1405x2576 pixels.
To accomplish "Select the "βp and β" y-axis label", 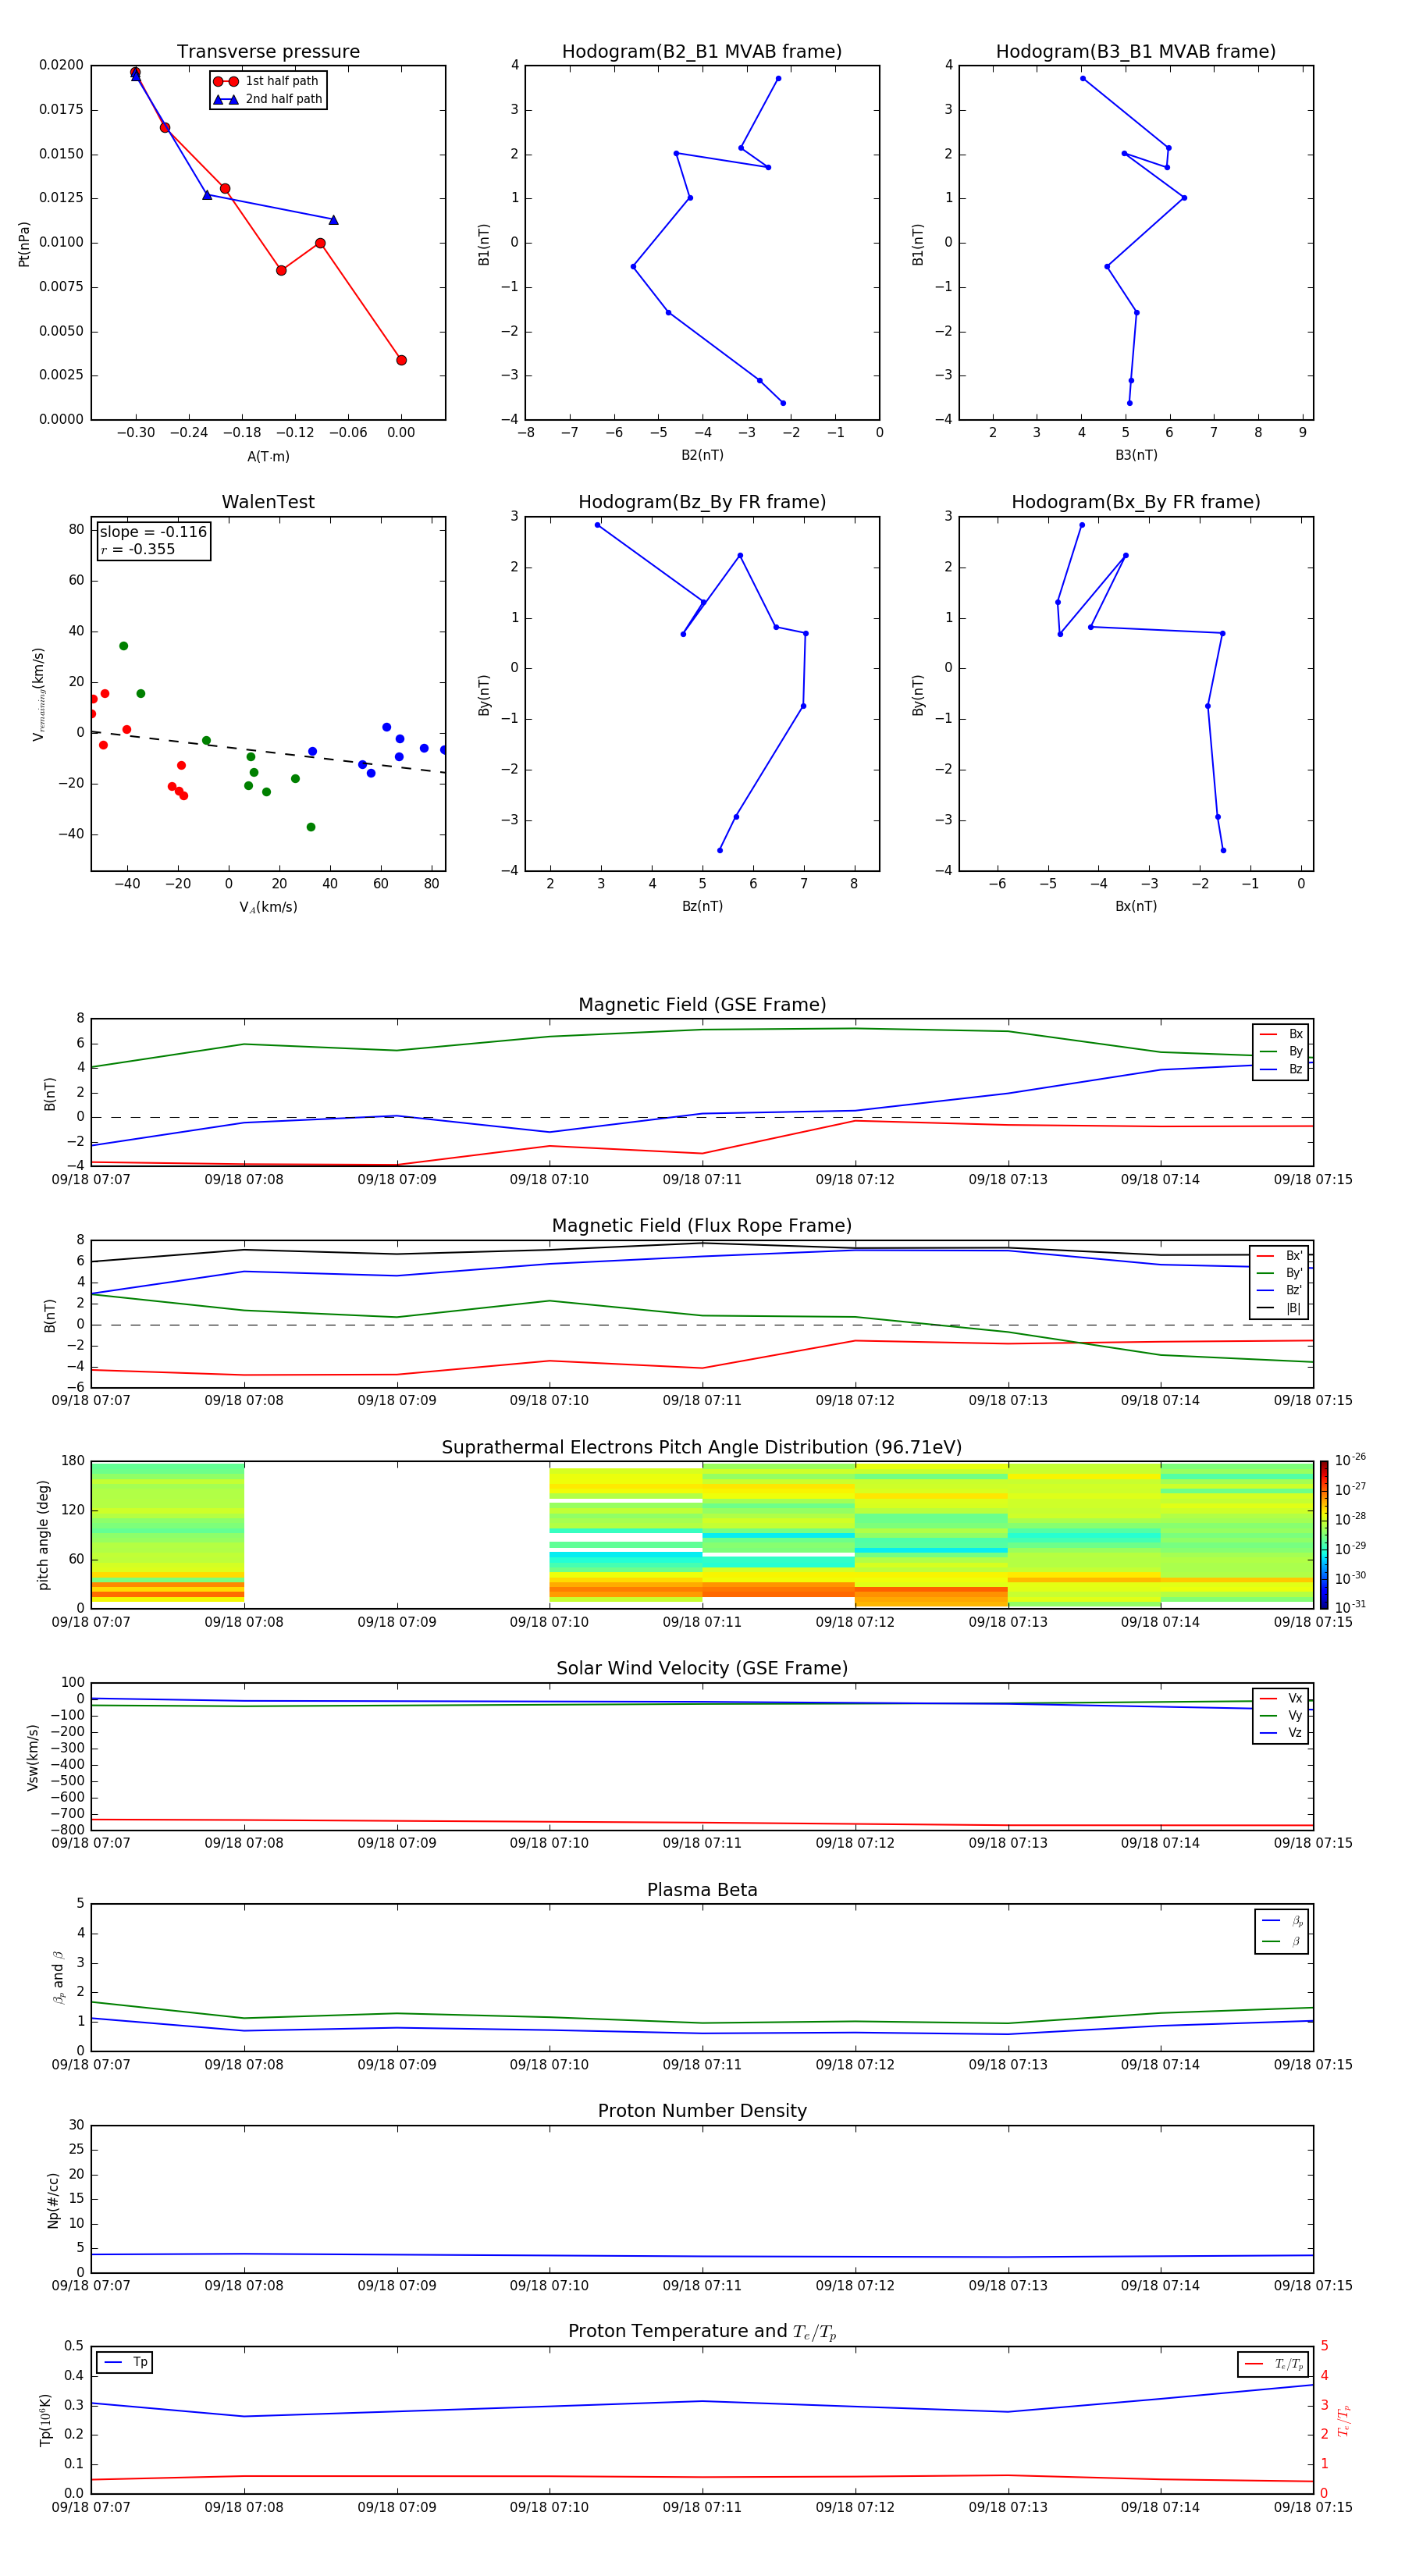I will pos(58,1977).
